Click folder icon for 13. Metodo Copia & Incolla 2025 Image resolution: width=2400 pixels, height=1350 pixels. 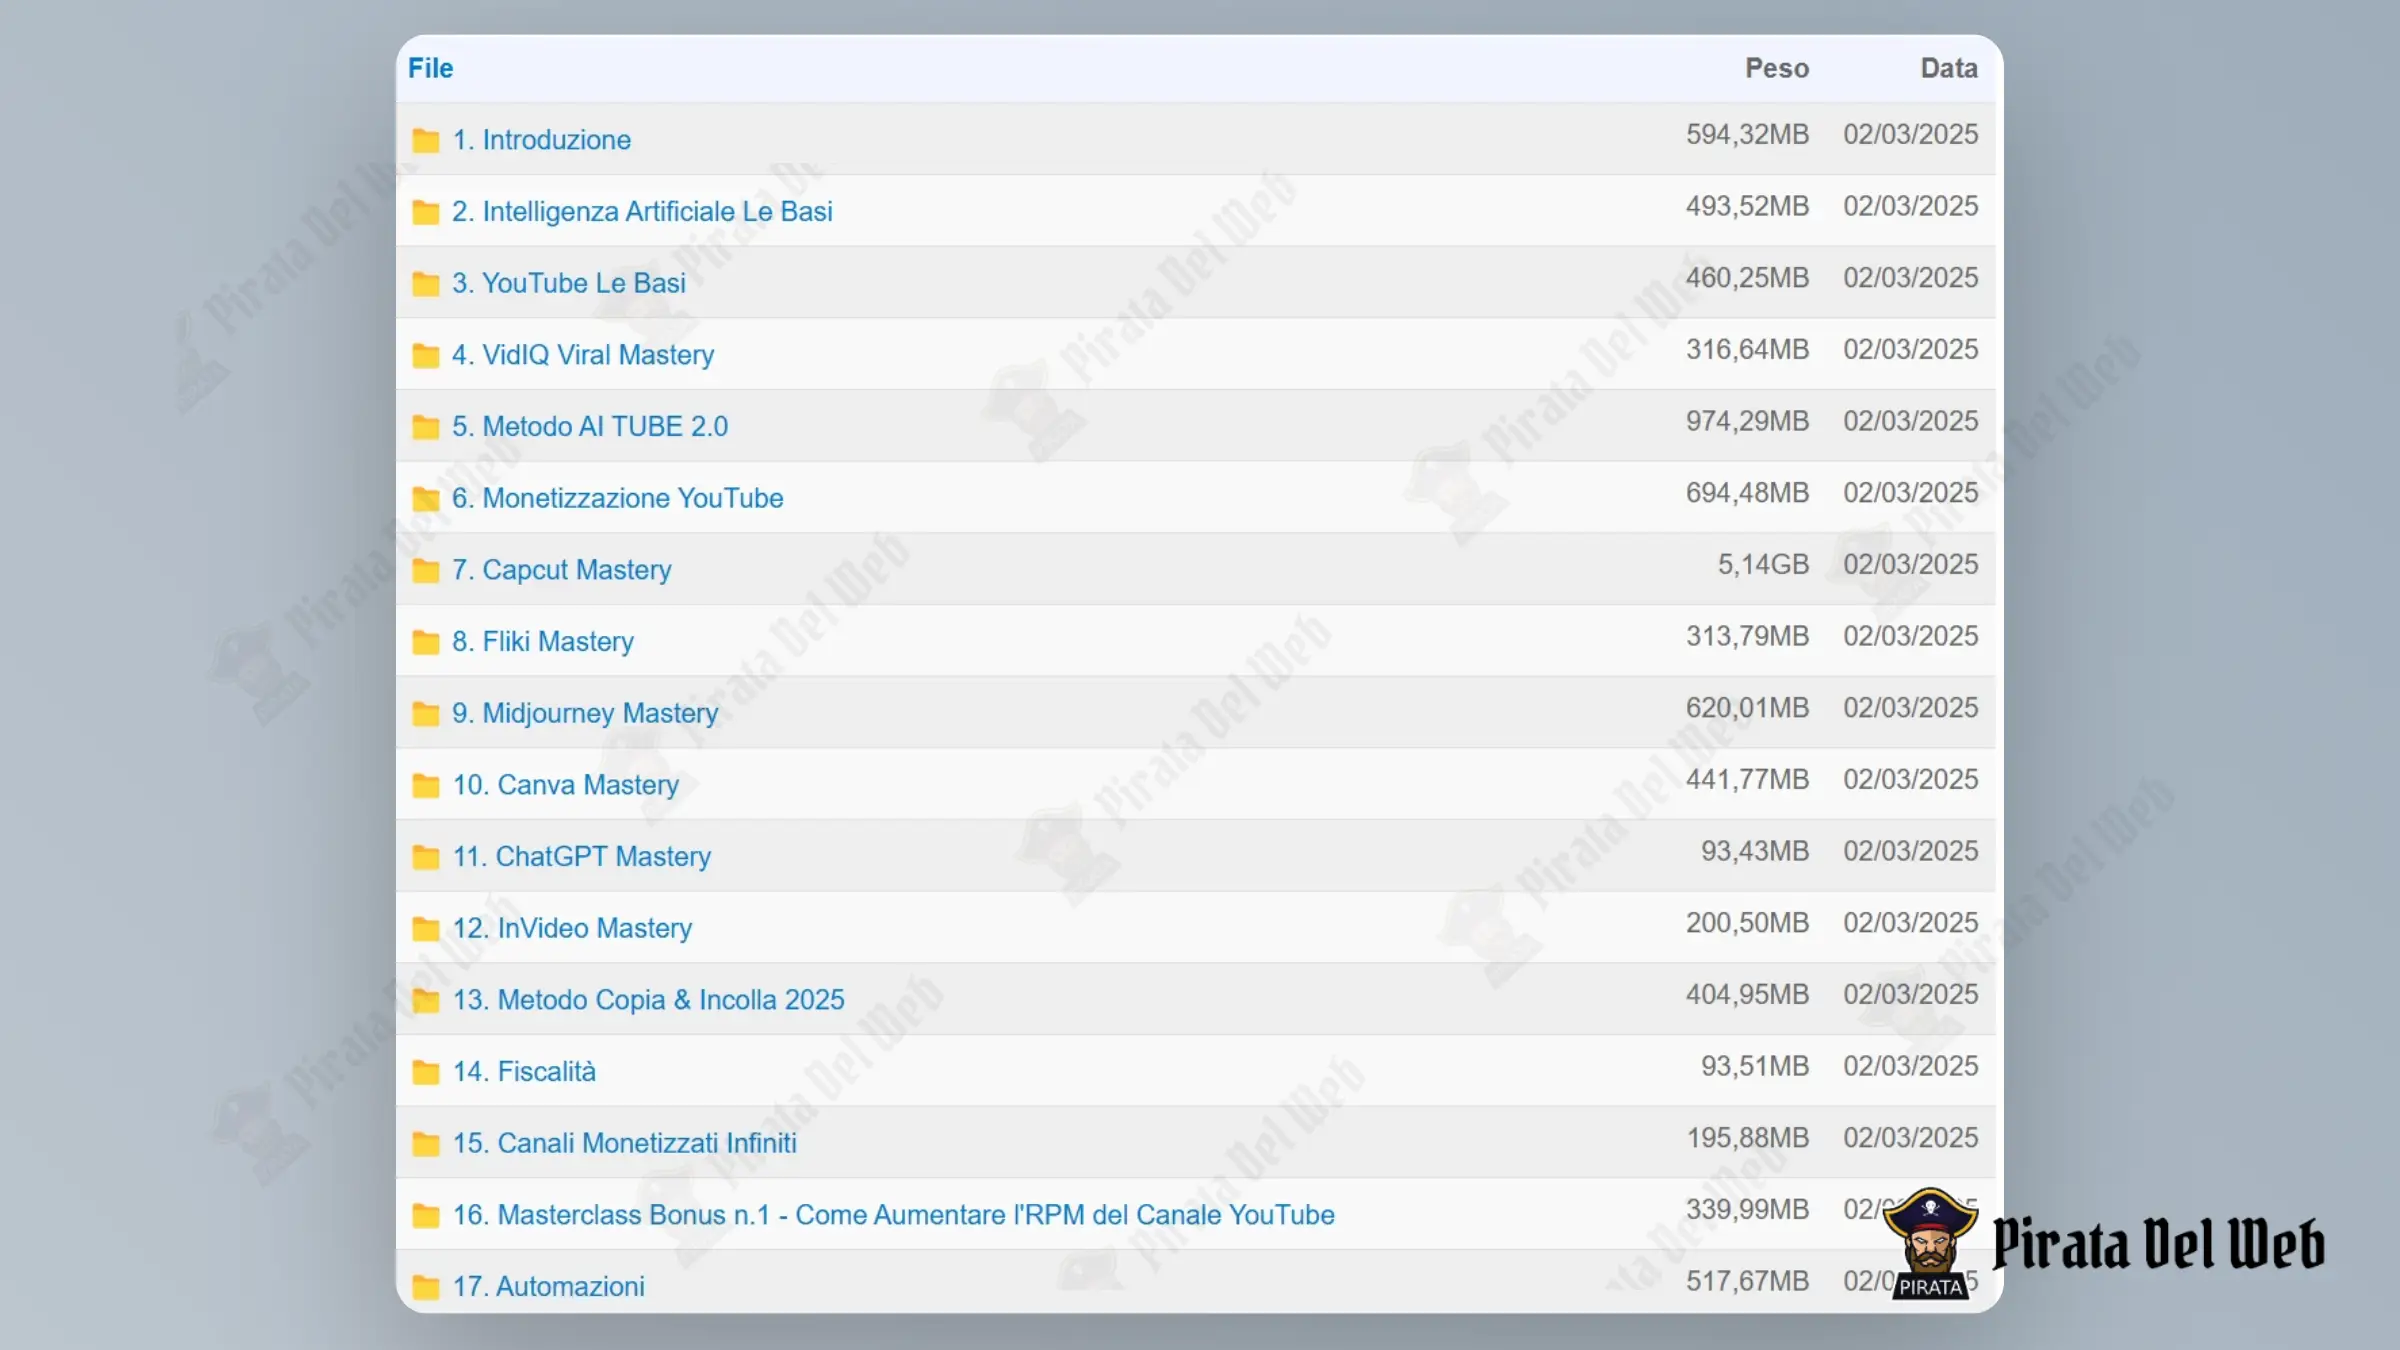coord(426,1001)
